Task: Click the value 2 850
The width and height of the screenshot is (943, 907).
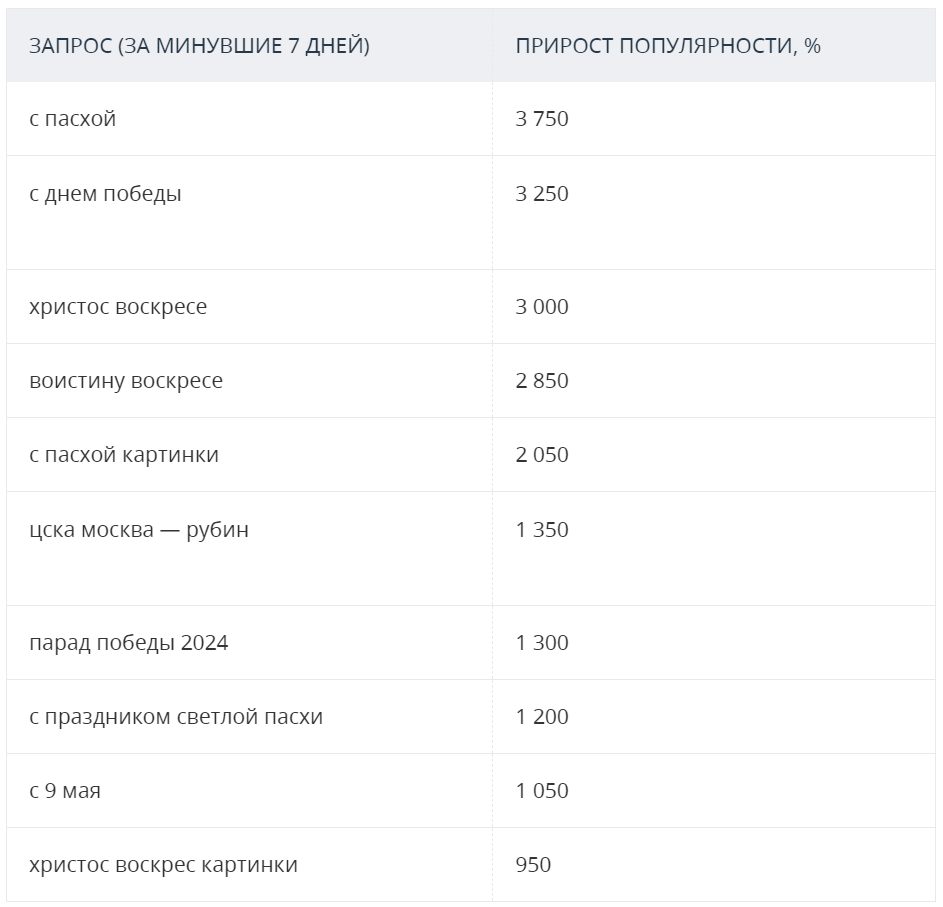Action: coord(541,381)
